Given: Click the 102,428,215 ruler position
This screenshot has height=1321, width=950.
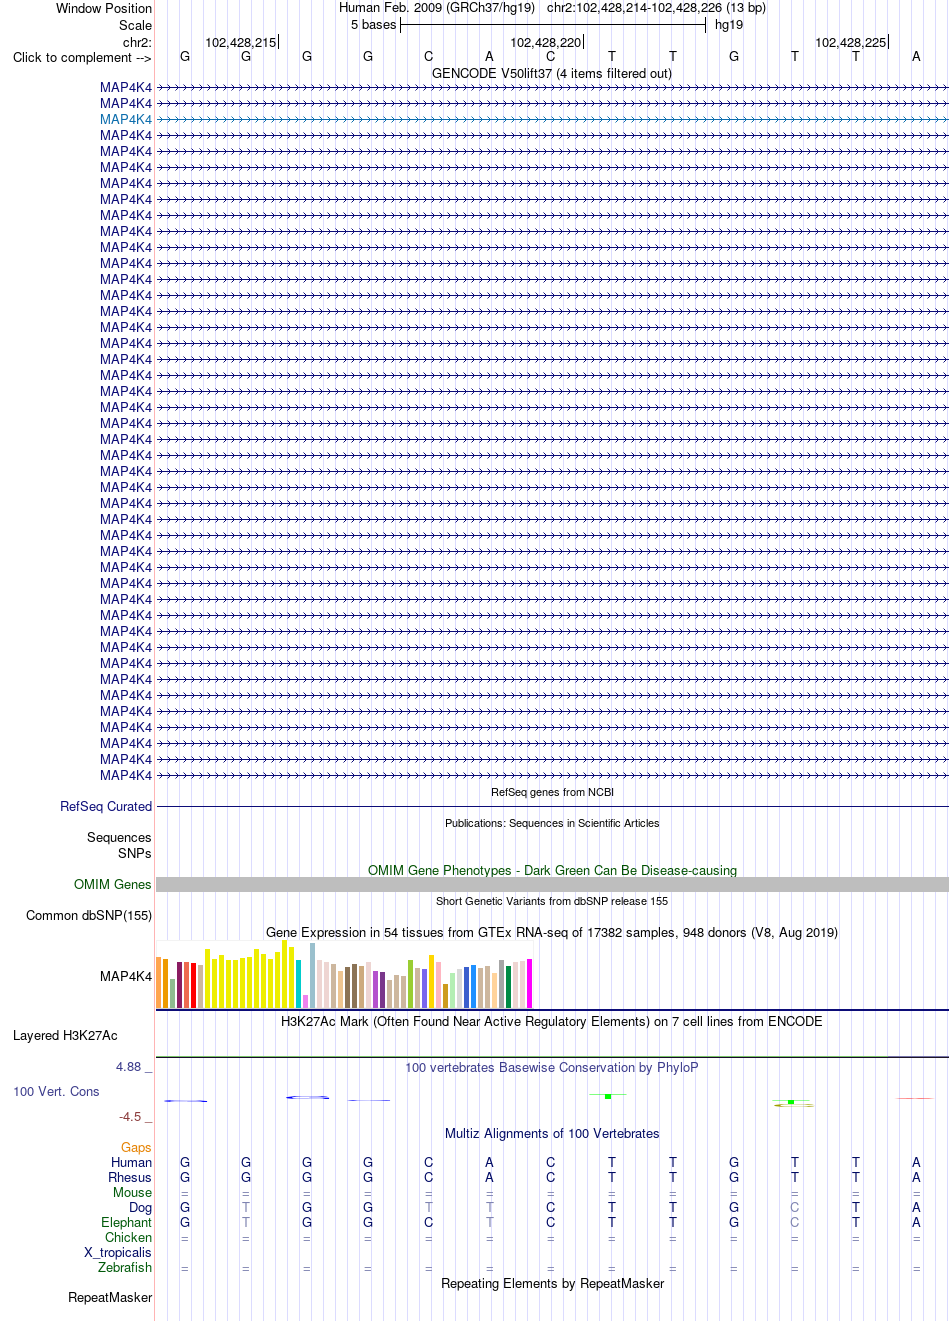Looking at the screenshot, I should point(240,42).
